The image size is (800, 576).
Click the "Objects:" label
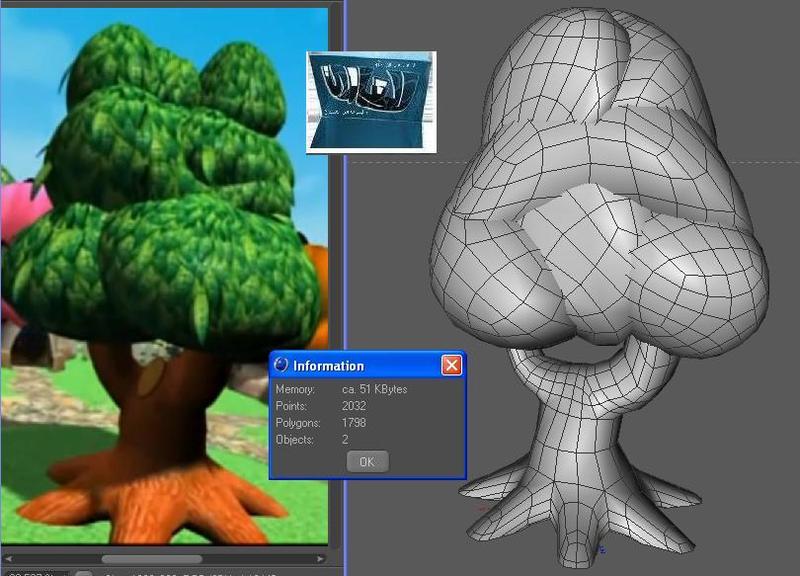pos(294,440)
